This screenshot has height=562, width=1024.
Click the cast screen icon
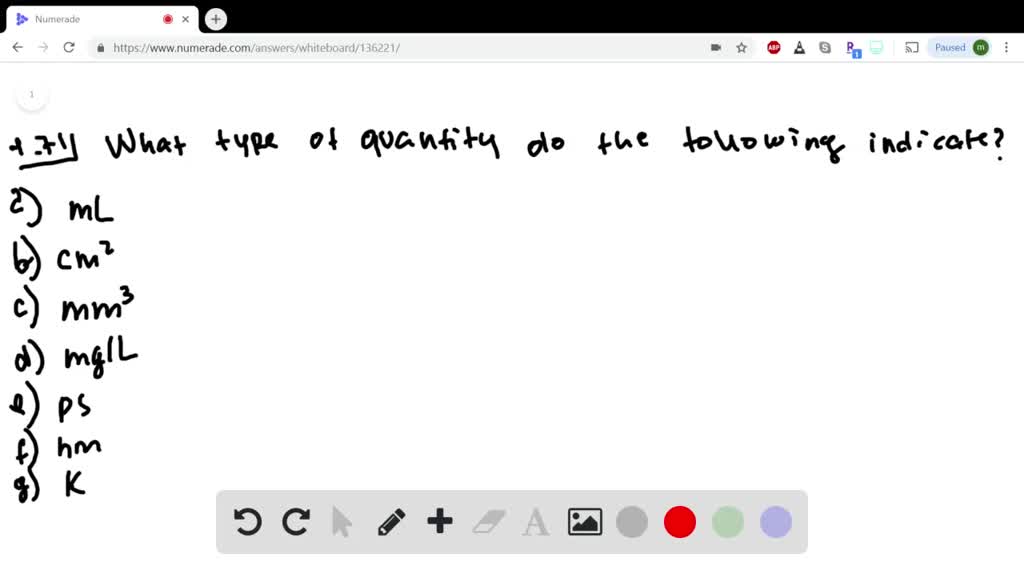point(912,48)
